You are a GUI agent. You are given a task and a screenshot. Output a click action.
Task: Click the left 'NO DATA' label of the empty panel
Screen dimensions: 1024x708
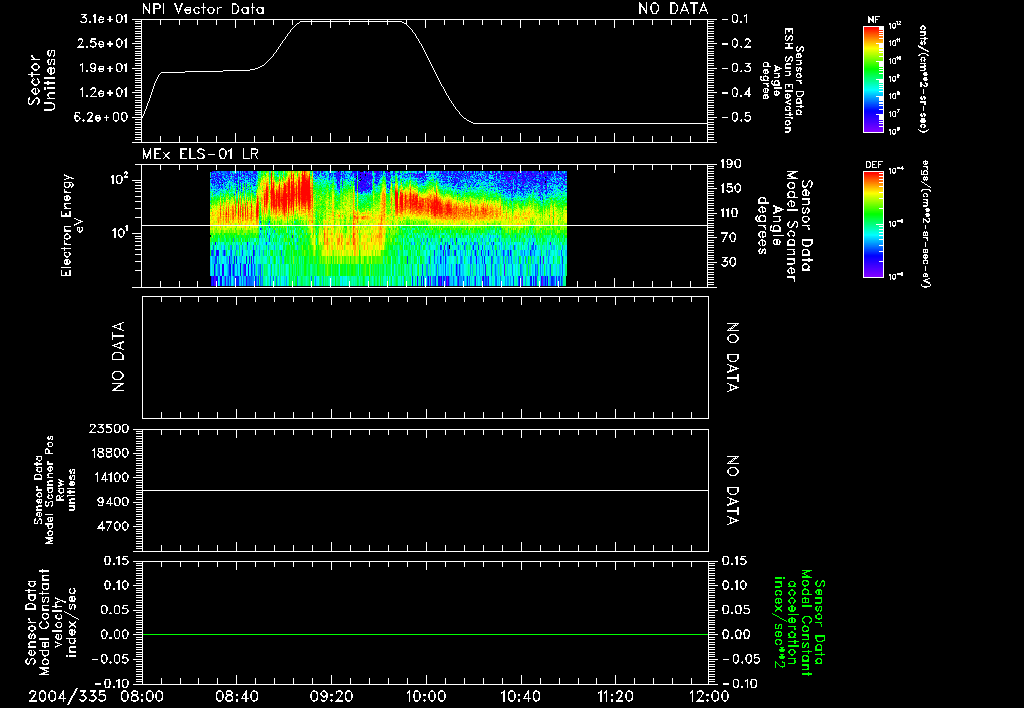point(118,357)
